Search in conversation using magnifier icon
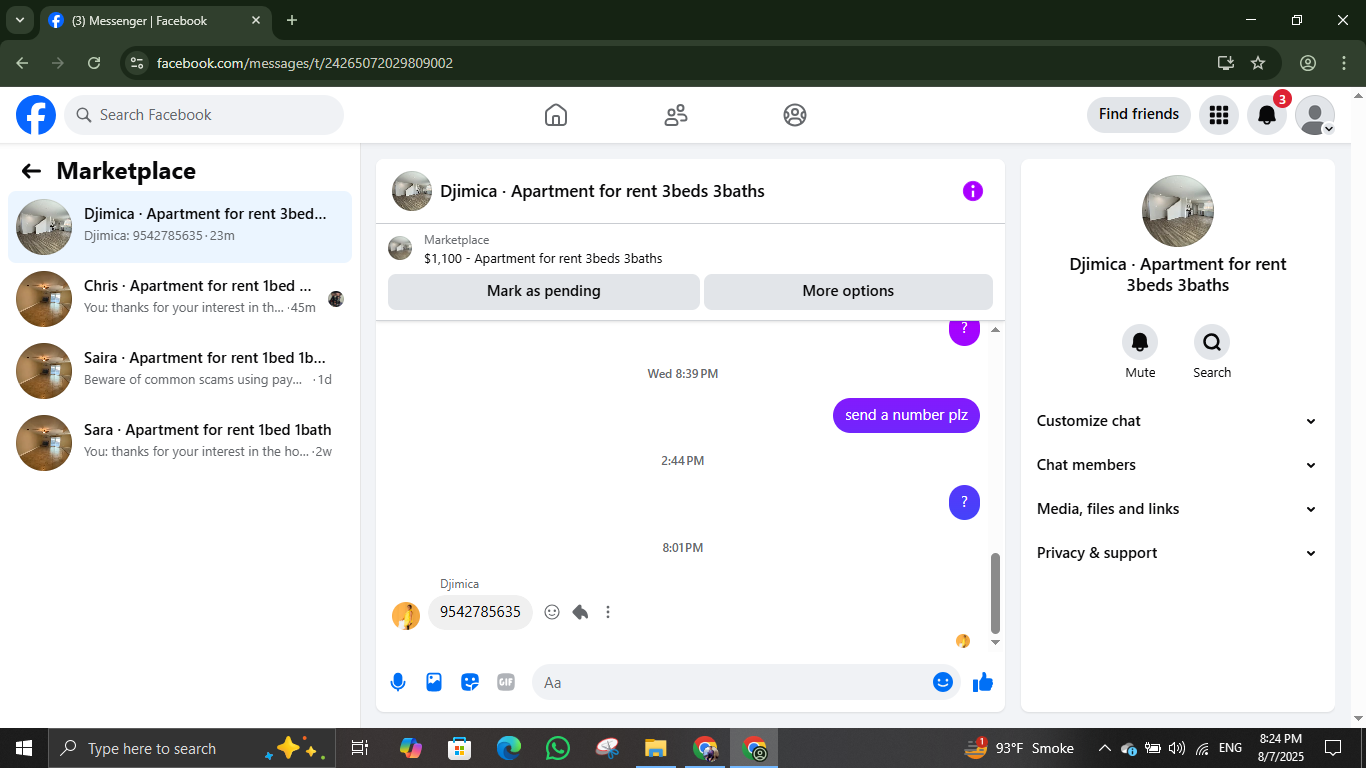This screenshot has height=768, width=1366. (1212, 343)
